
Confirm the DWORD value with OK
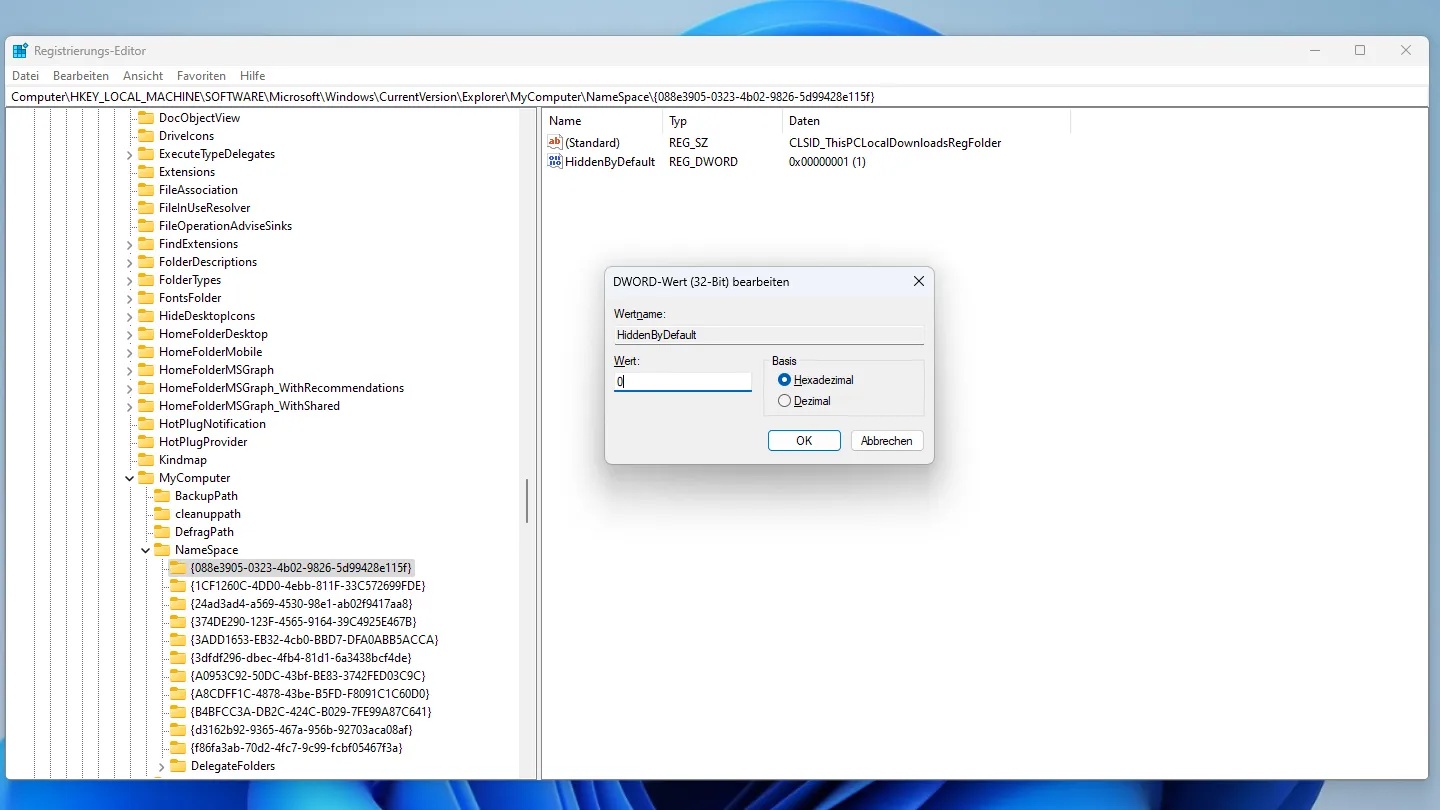[804, 441]
